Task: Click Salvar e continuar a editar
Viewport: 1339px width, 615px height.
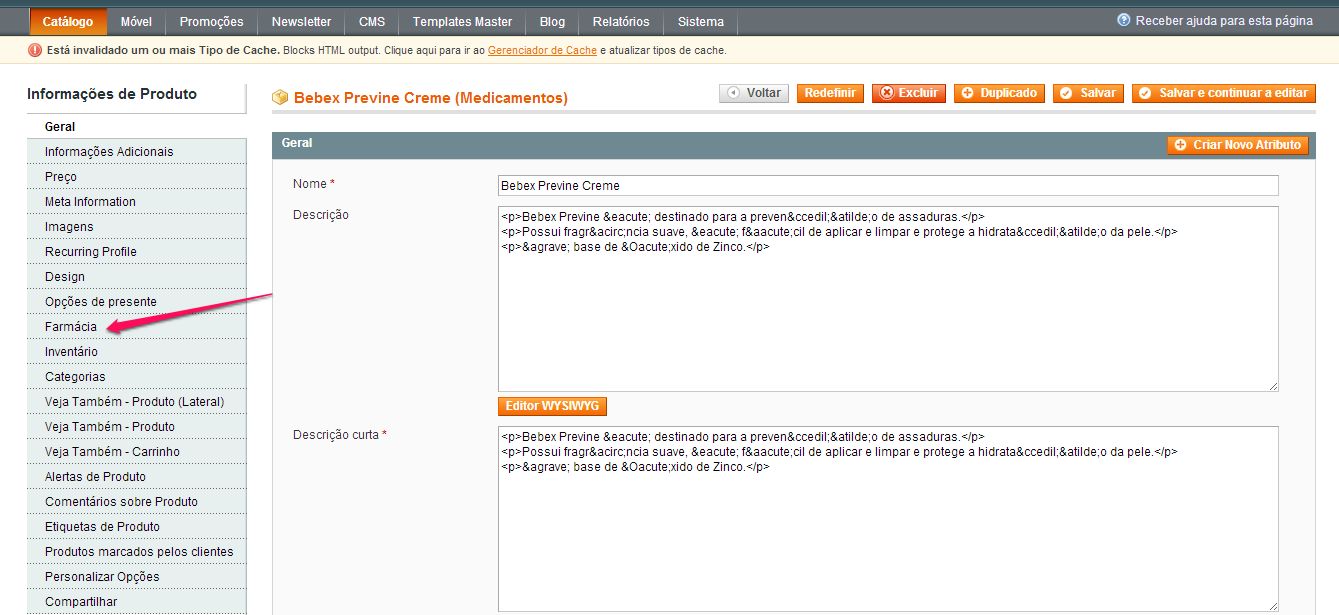Action: click(x=1224, y=93)
